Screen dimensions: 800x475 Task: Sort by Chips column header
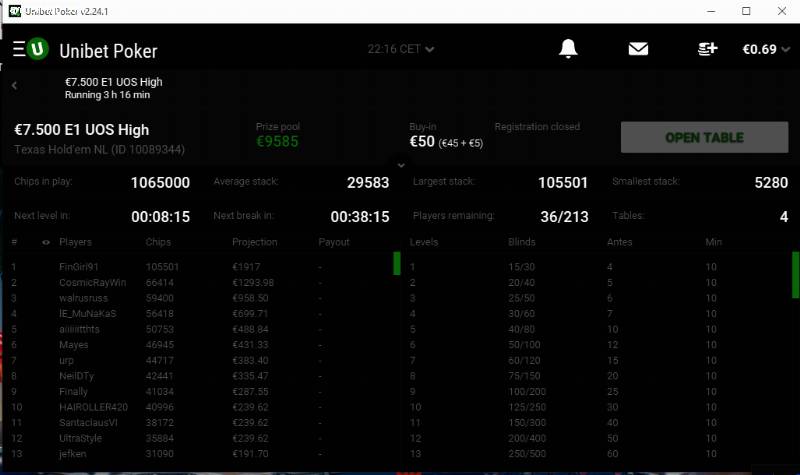pos(158,242)
